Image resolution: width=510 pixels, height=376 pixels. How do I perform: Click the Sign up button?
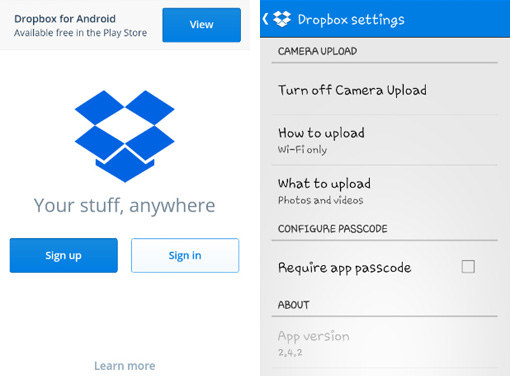point(64,255)
